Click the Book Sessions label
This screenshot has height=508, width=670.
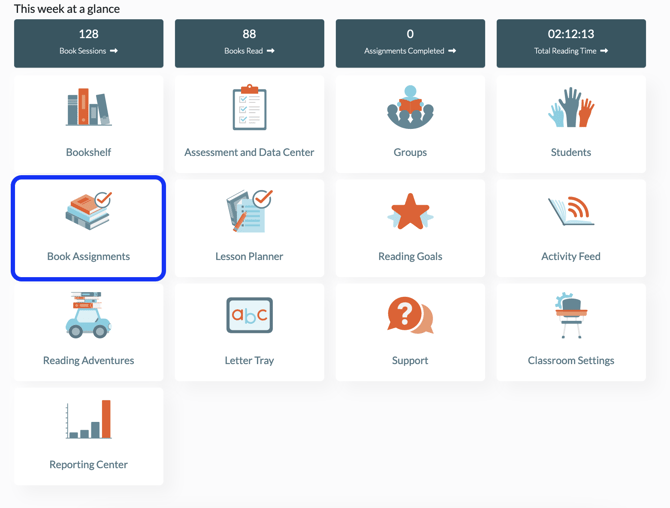click(x=82, y=51)
